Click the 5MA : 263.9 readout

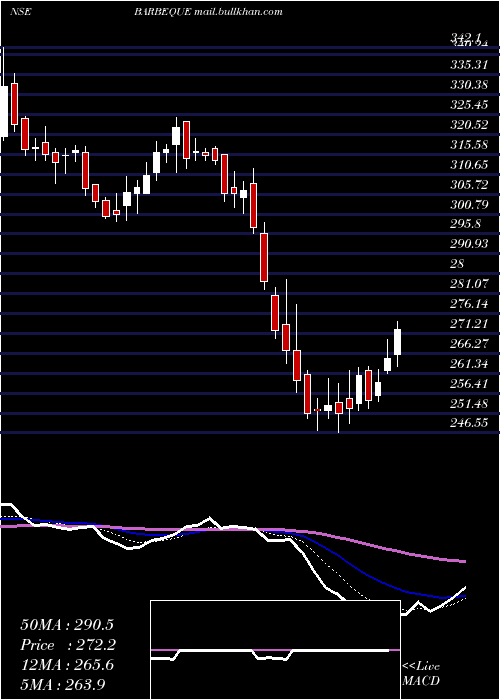coord(62,684)
